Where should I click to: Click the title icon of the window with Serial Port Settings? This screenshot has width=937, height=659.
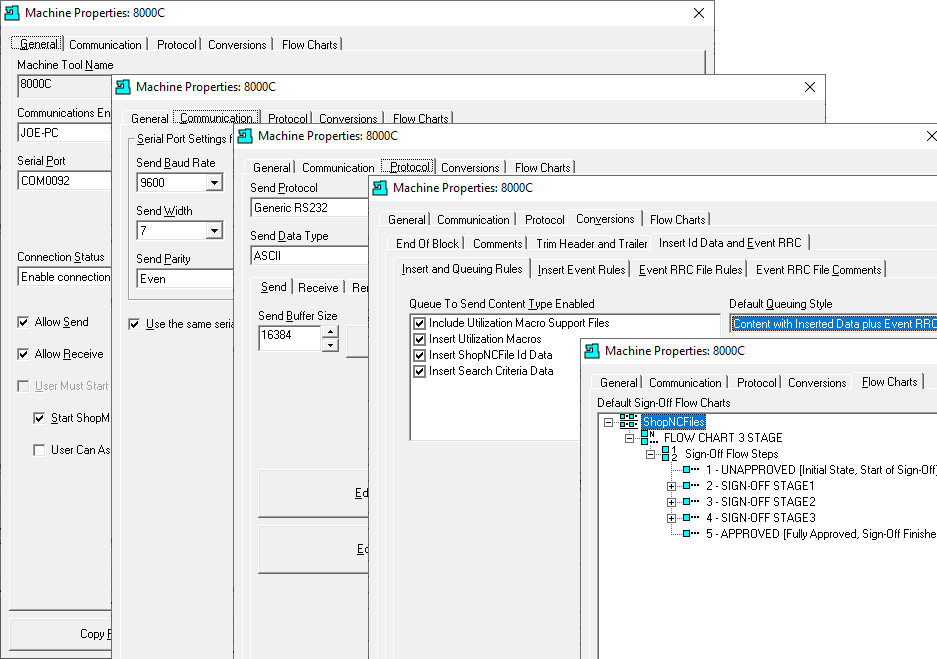pyautogui.click(x=123, y=87)
